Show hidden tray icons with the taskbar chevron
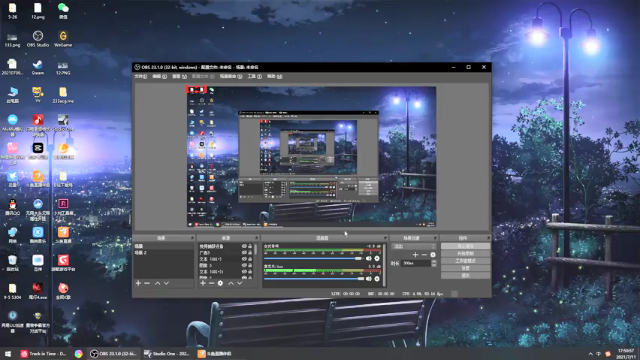 click(590, 354)
